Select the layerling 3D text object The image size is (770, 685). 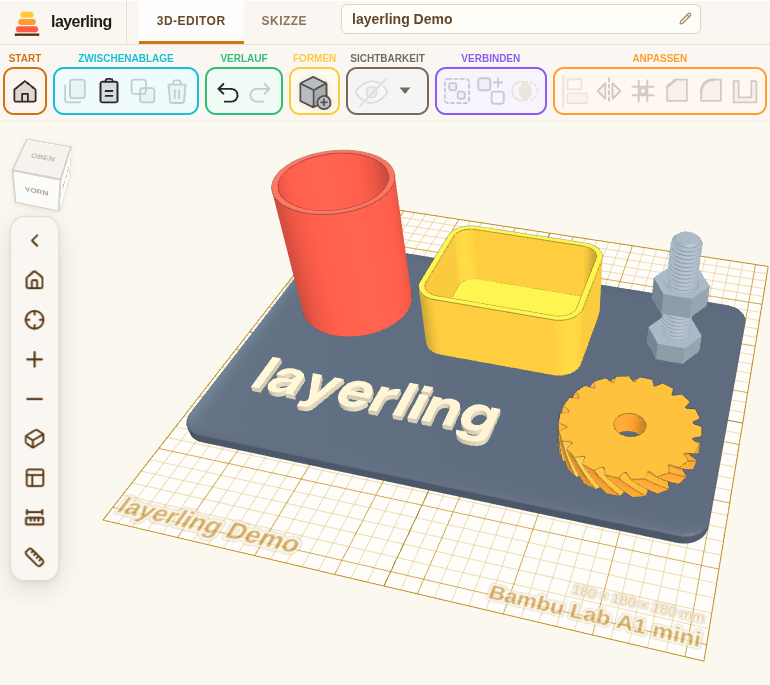(x=376, y=402)
